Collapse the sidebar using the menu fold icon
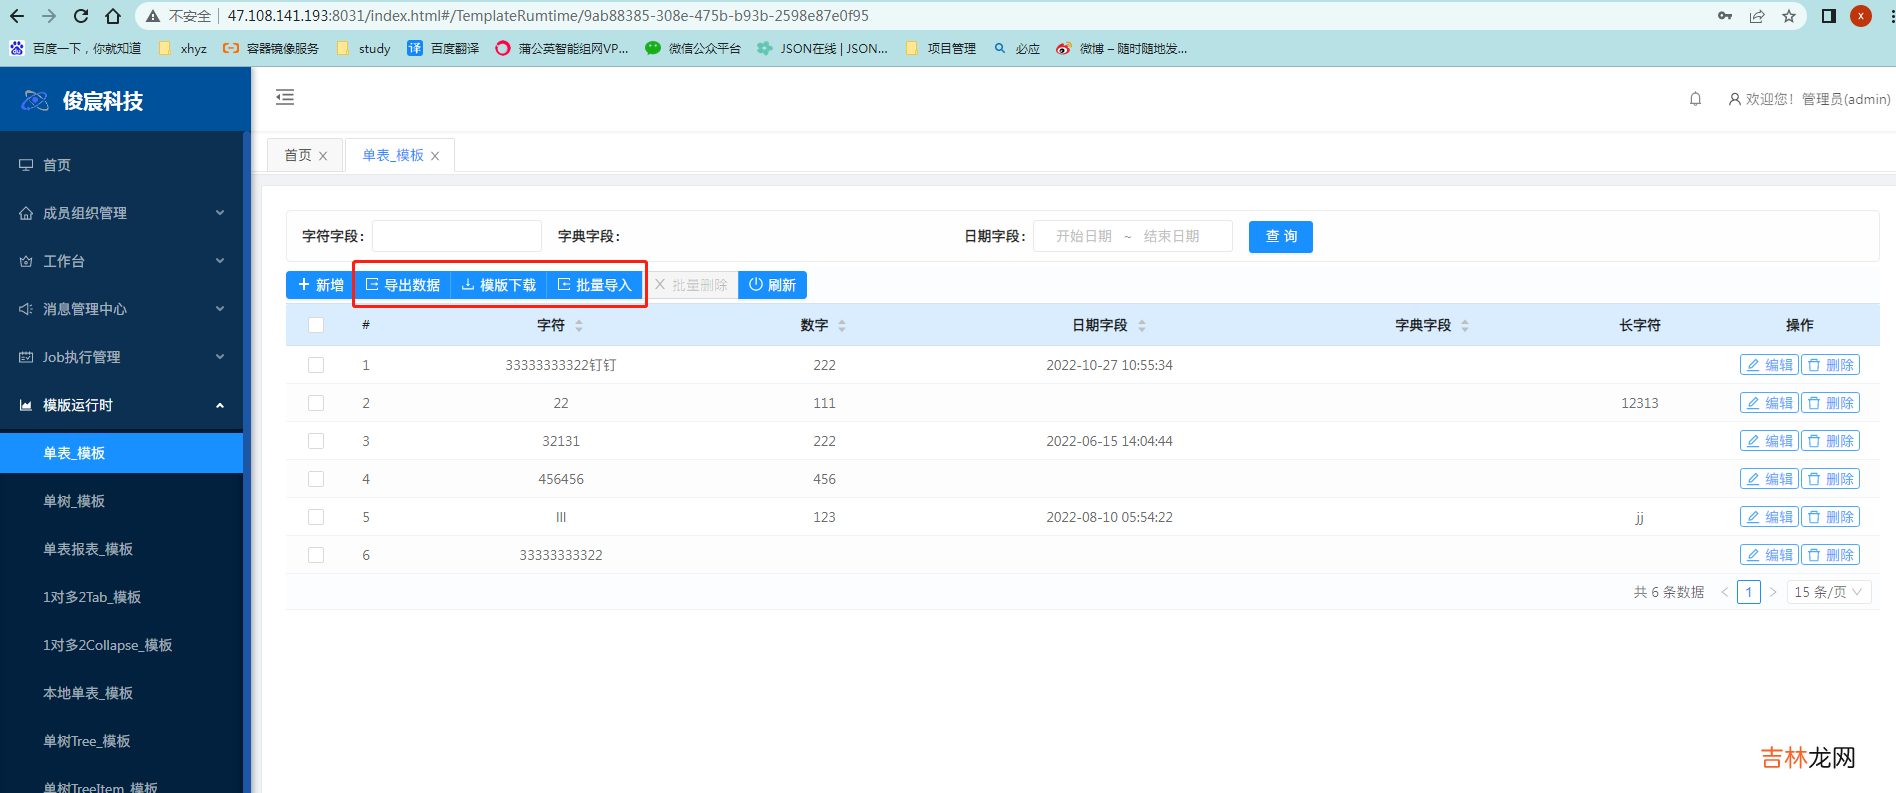Image resolution: width=1896 pixels, height=793 pixels. click(x=285, y=97)
